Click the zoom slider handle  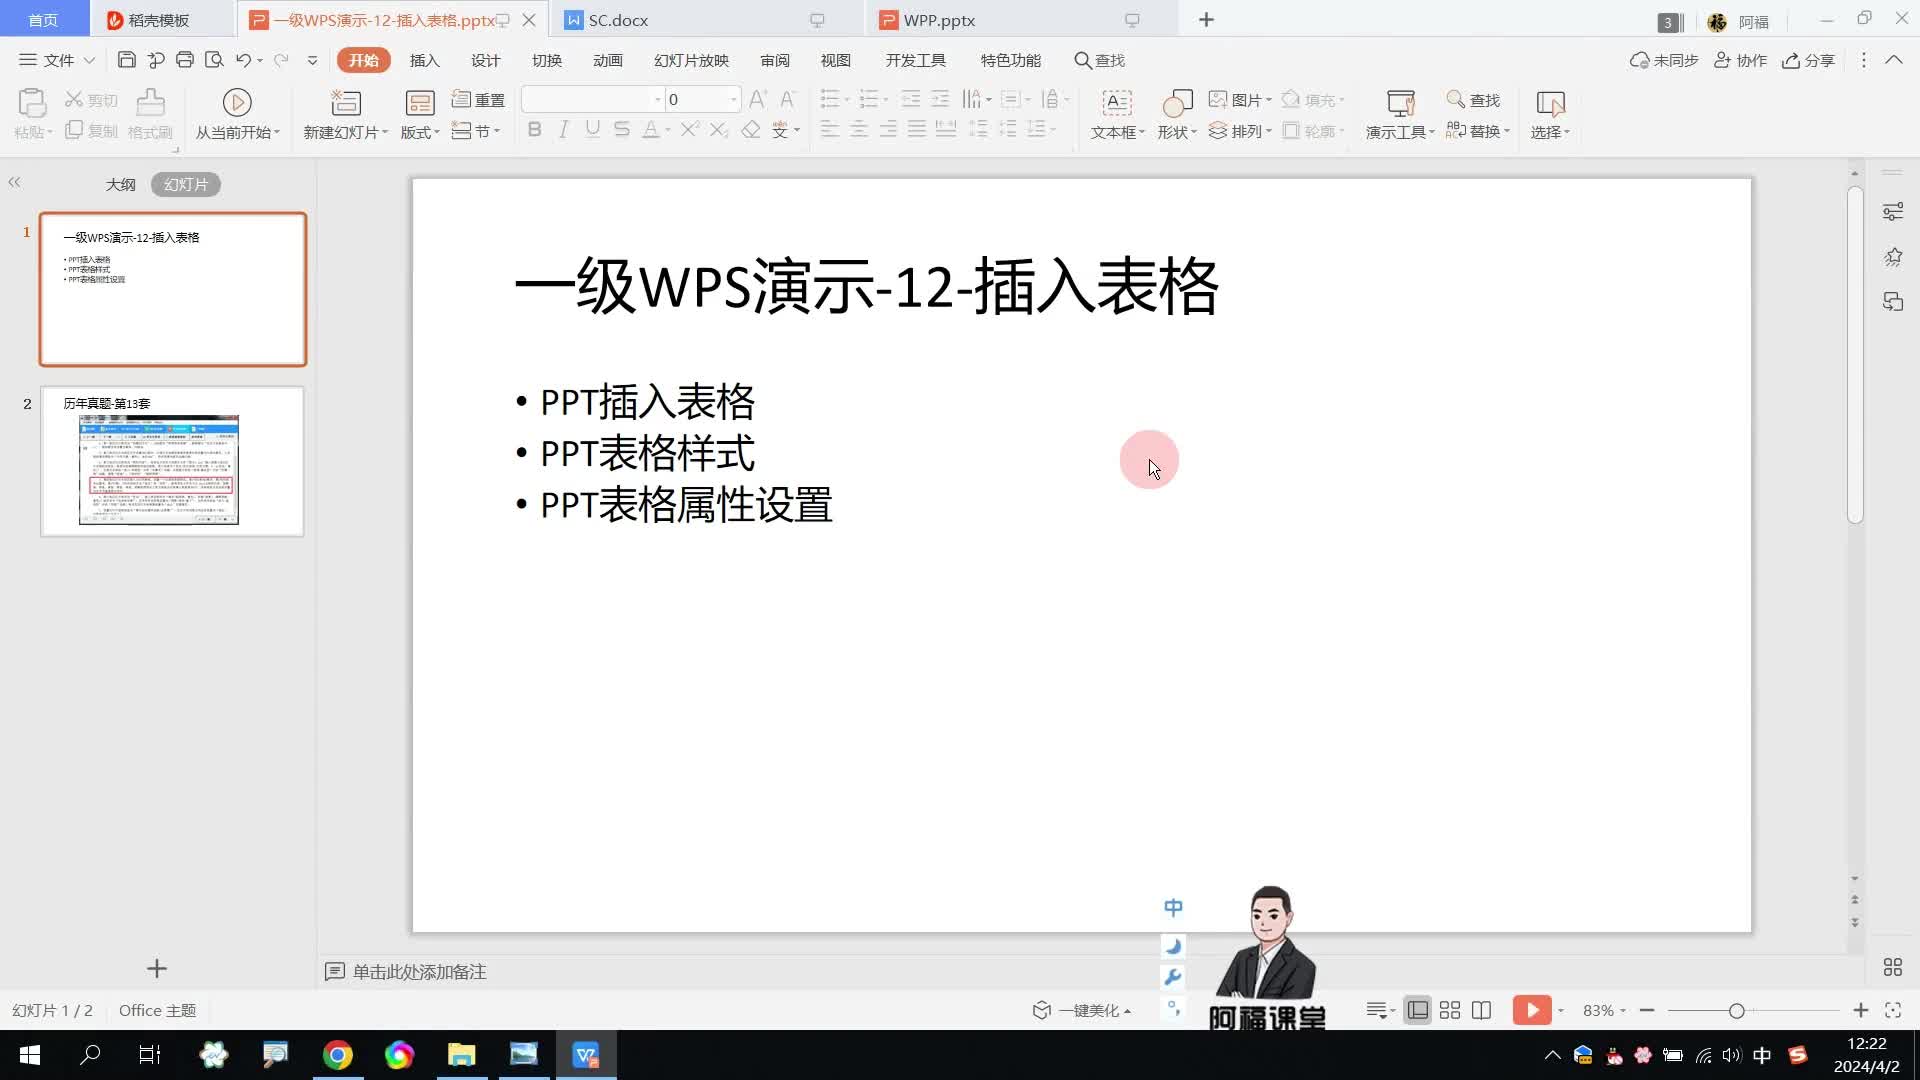click(1736, 1011)
